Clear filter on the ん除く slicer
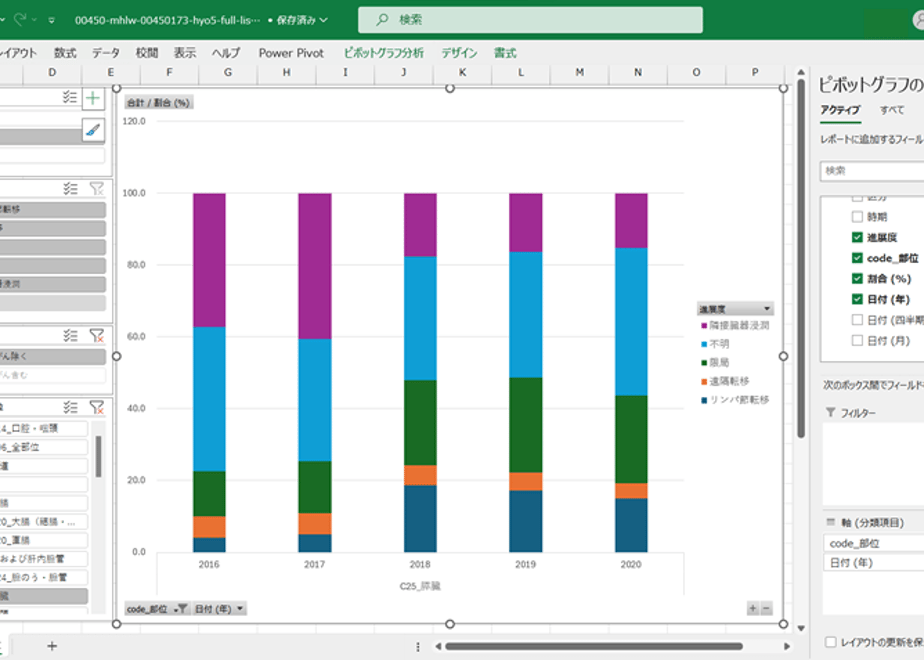This screenshot has height=660, width=924. pyautogui.click(x=97, y=335)
